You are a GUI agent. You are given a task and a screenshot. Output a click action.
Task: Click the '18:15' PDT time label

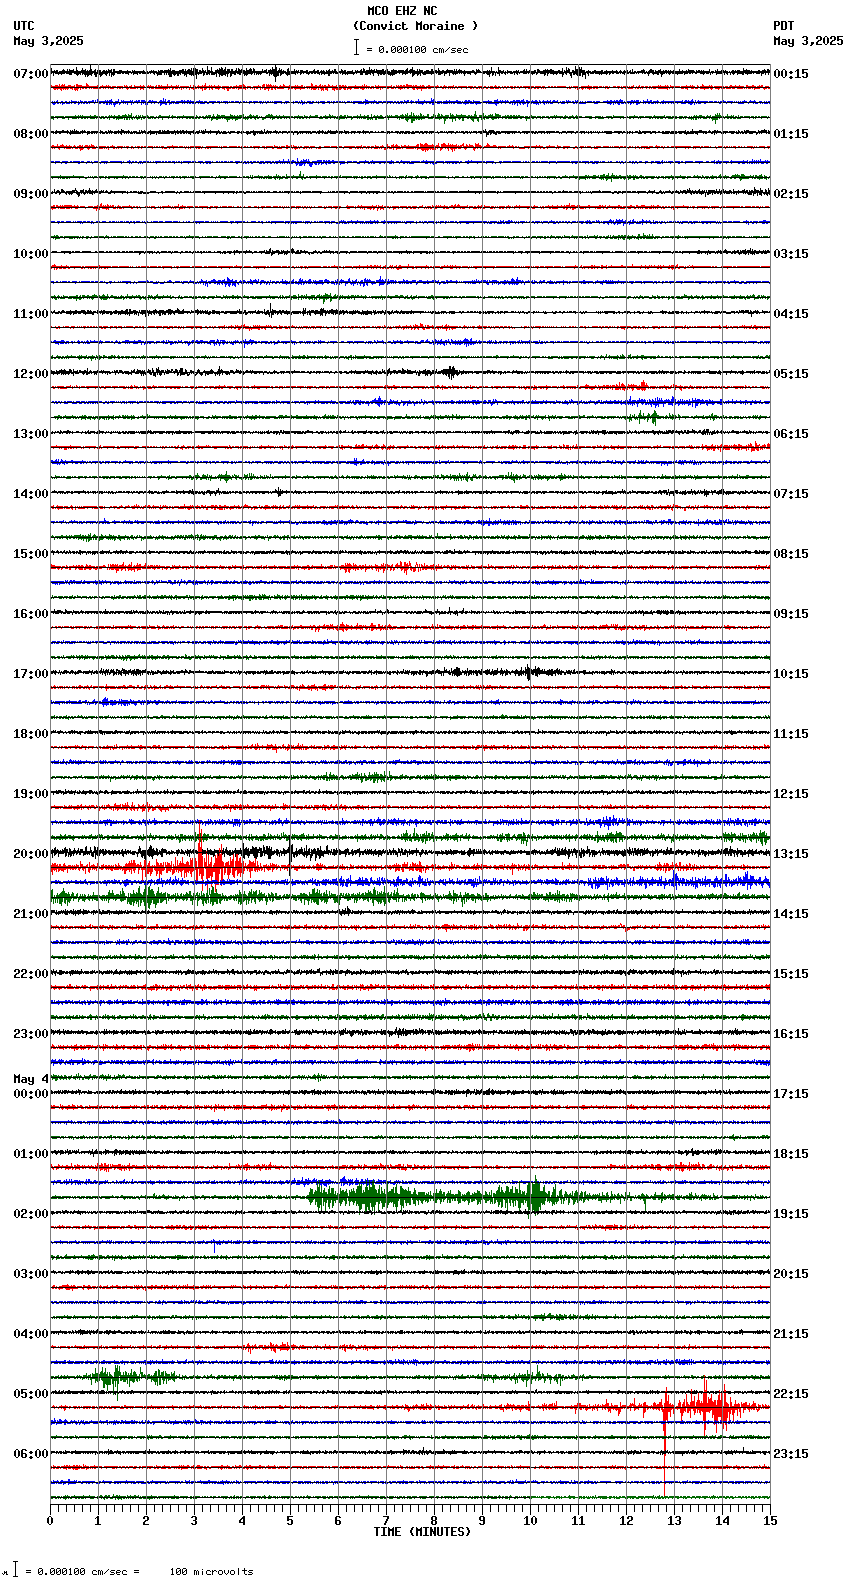[791, 1154]
